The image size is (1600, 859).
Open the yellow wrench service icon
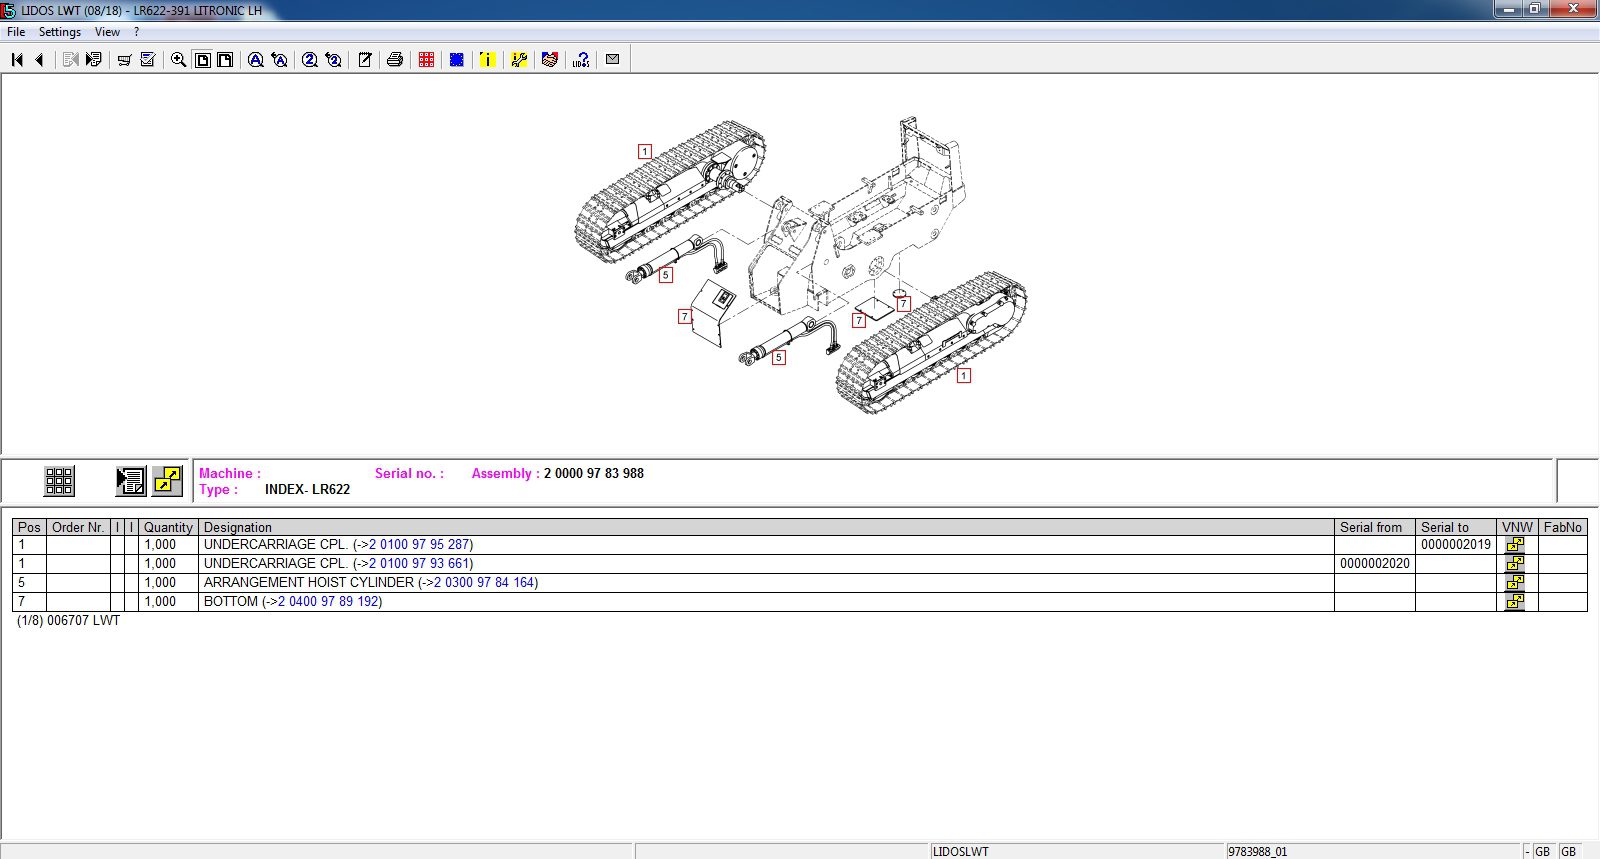[x=518, y=60]
